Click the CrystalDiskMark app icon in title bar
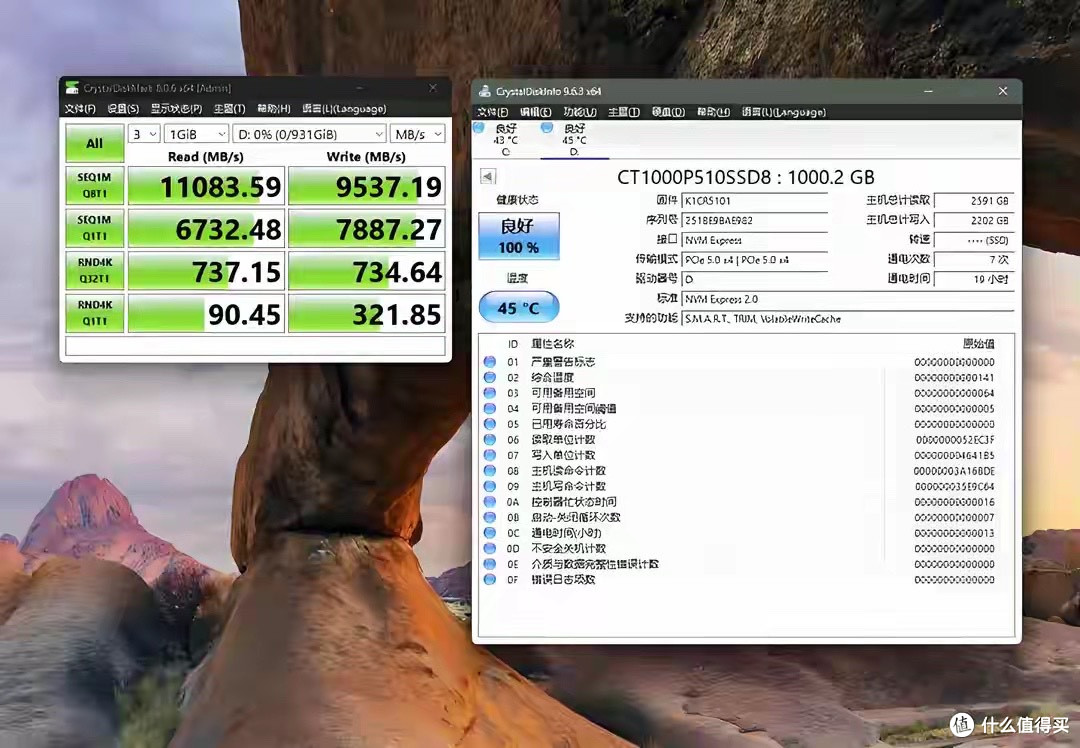 72,87
